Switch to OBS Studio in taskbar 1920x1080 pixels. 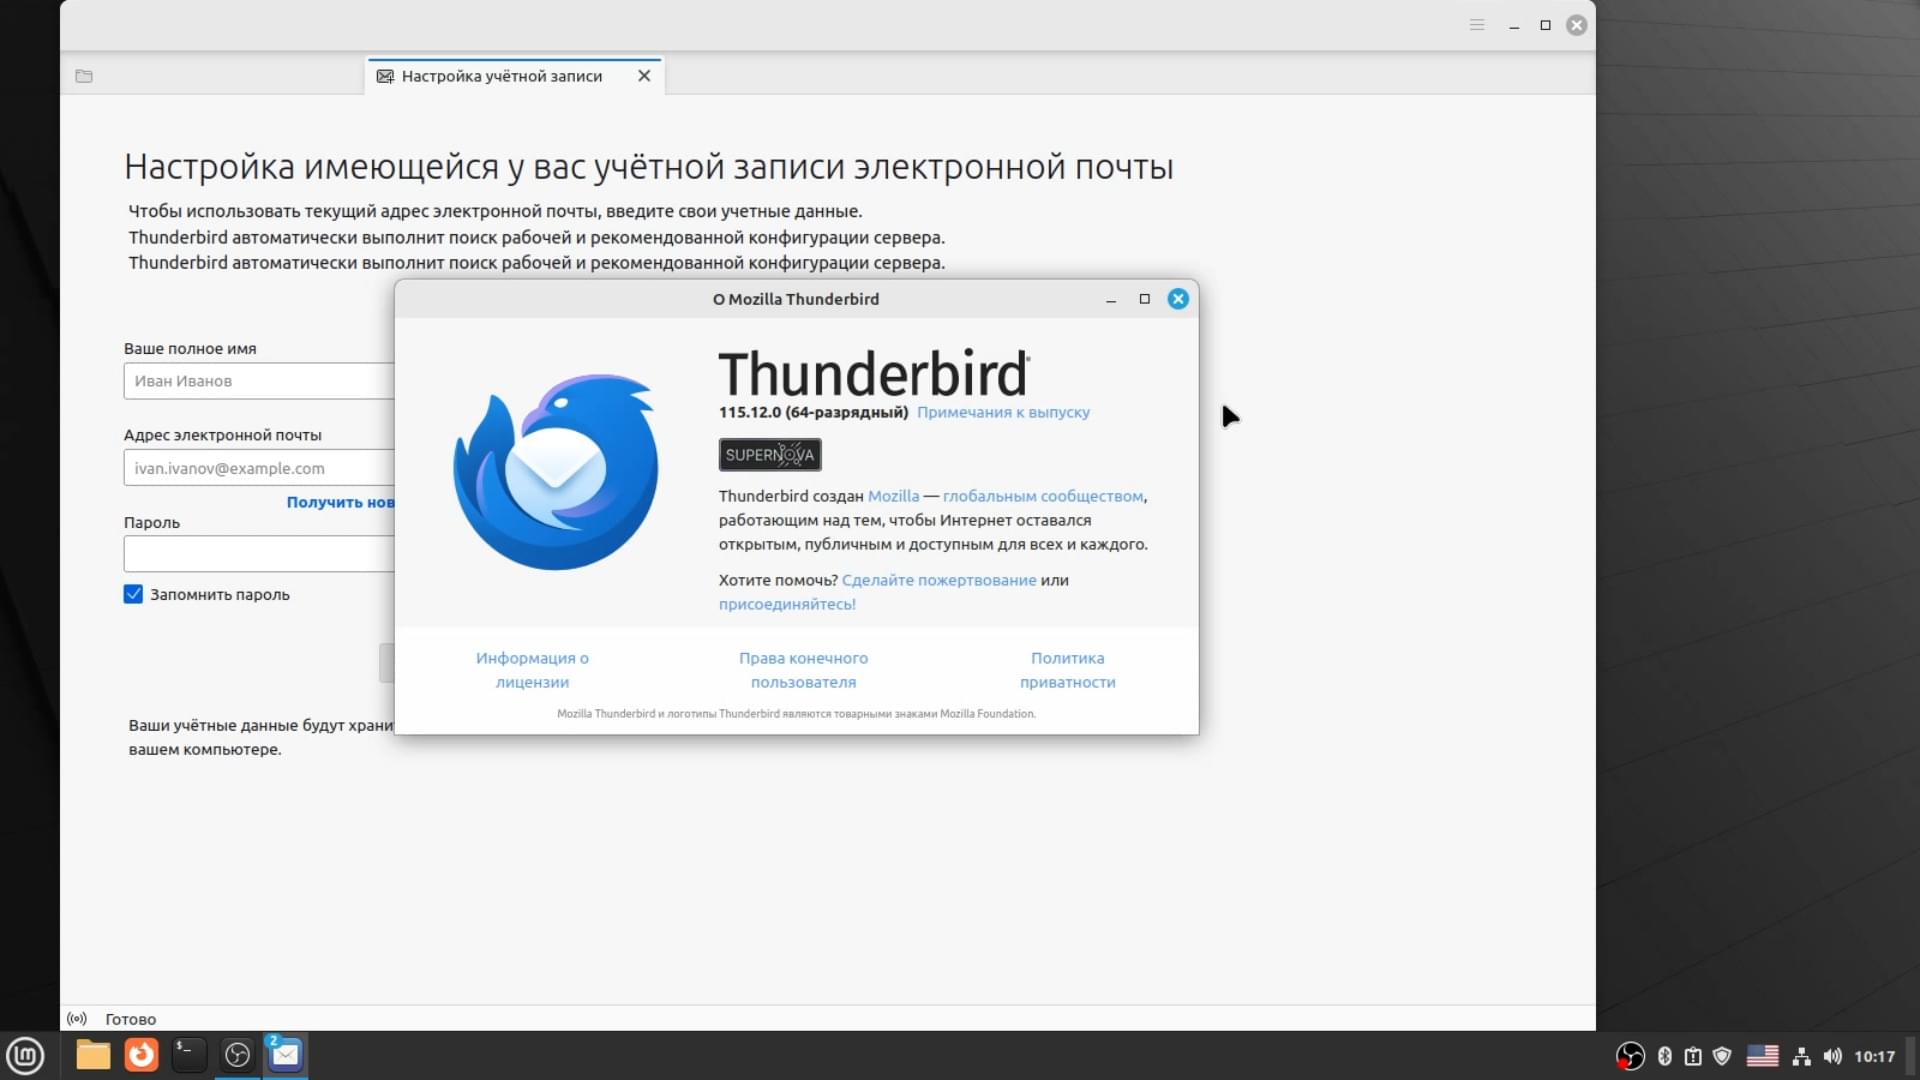237,1055
